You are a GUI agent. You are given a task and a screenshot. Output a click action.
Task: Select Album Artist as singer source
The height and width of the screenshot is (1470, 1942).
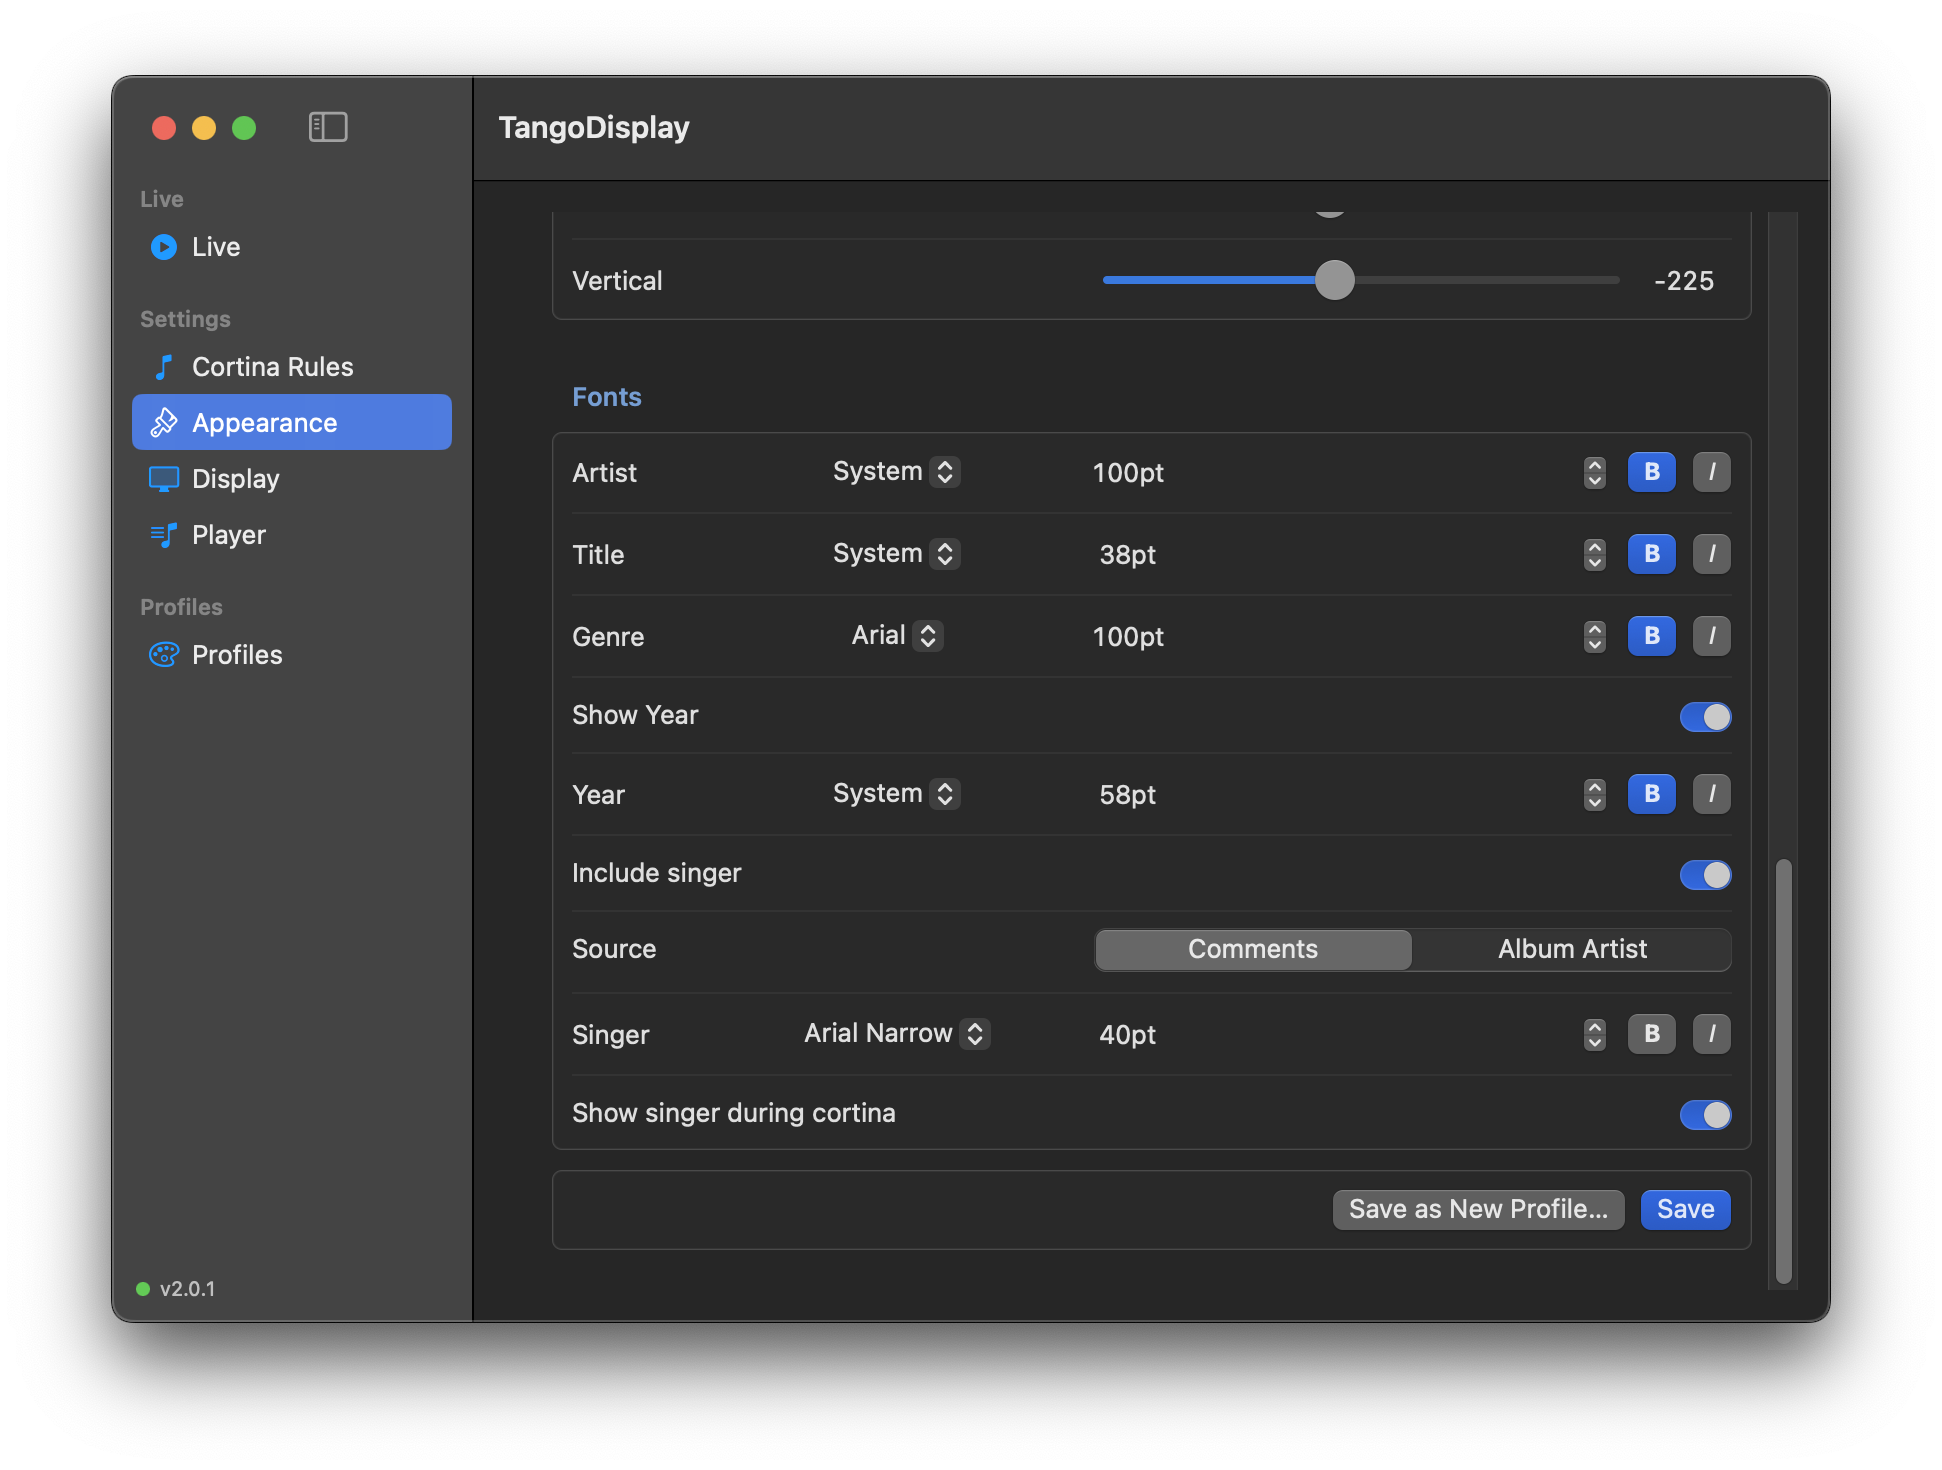[1572, 950]
